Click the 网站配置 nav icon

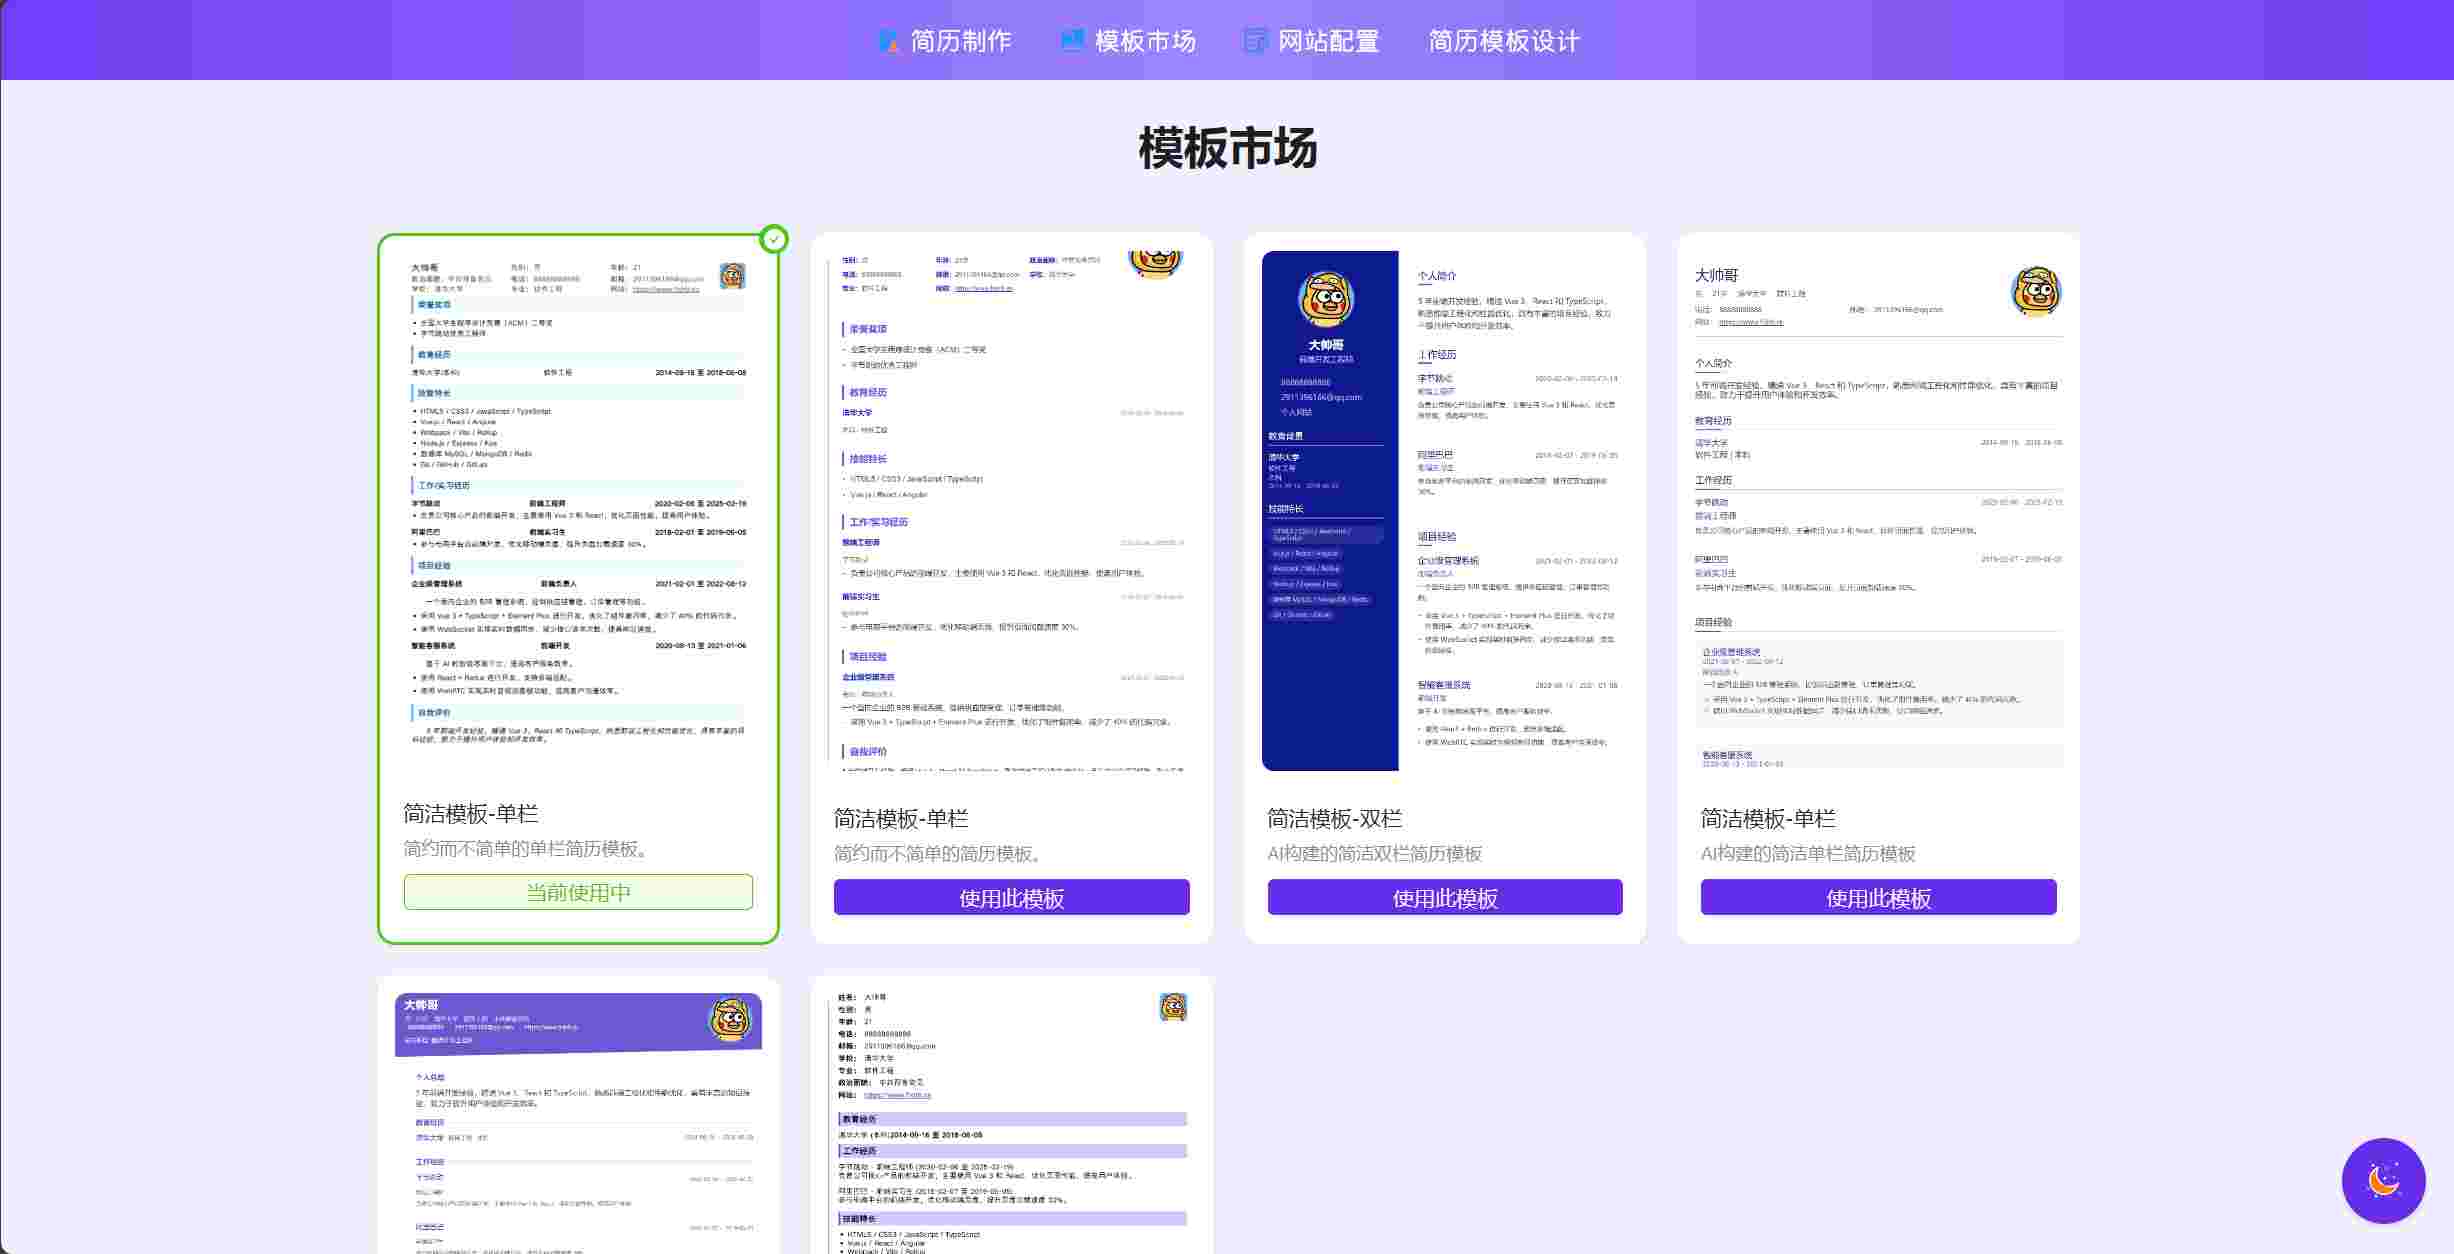click(x=1255, y=41)
